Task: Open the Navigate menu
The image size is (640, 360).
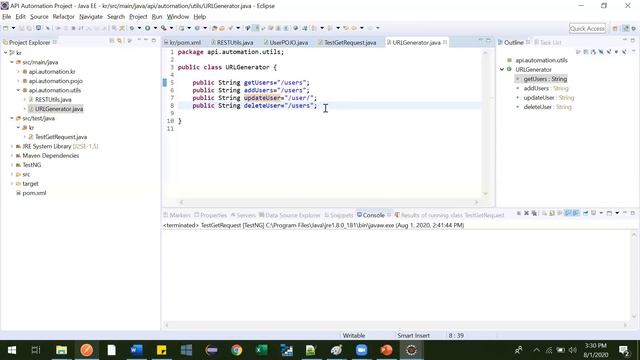Action: coord(91,17)
